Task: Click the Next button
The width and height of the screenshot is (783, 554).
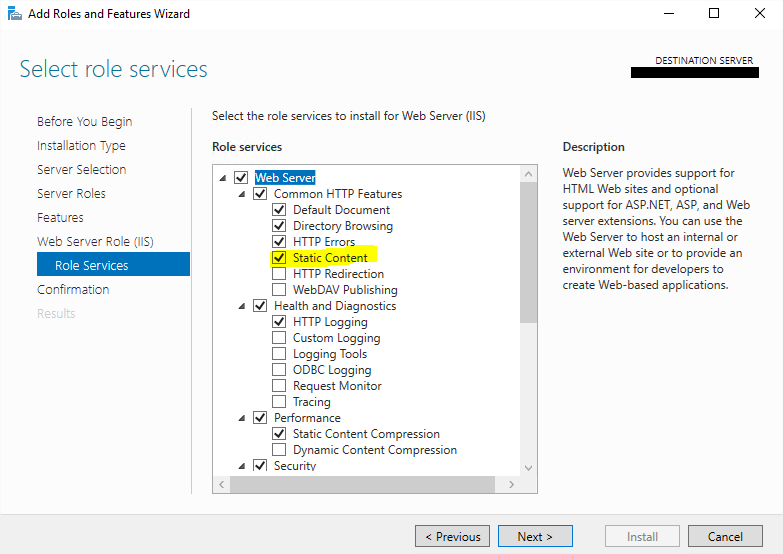Action: pyautogui.click(x=535, y=536)
